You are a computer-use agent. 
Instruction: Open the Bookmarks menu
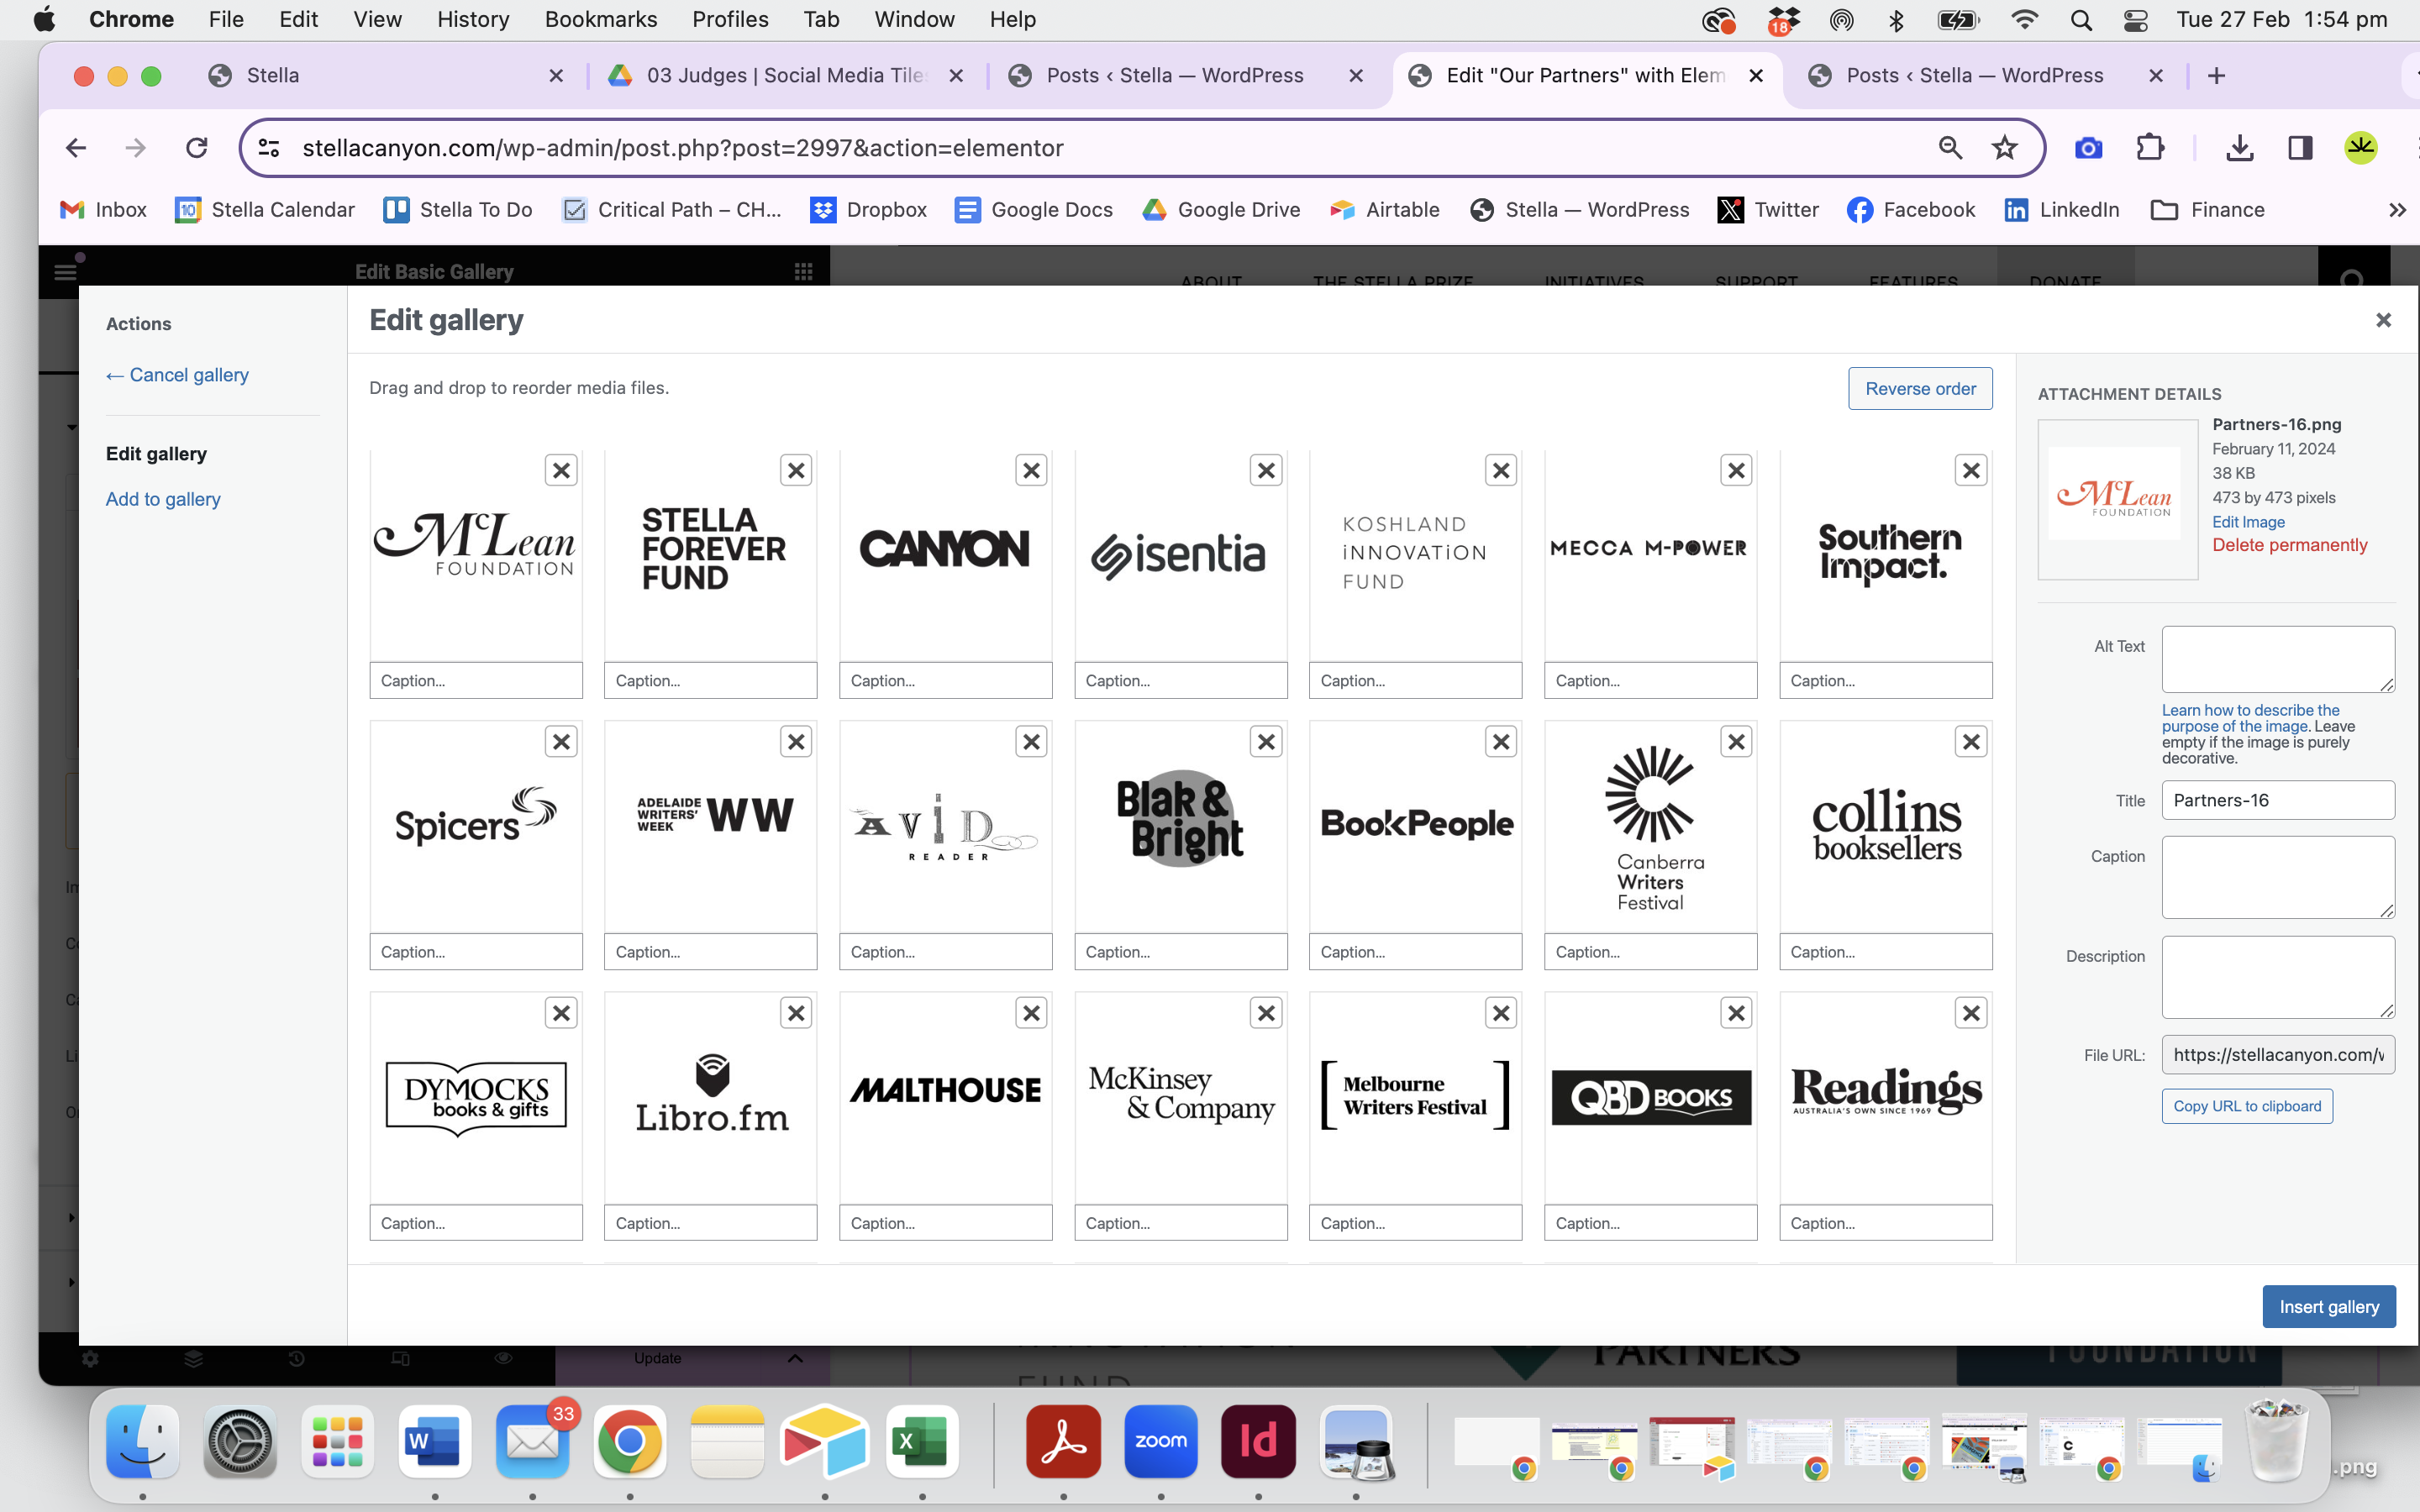click(600, 20)
